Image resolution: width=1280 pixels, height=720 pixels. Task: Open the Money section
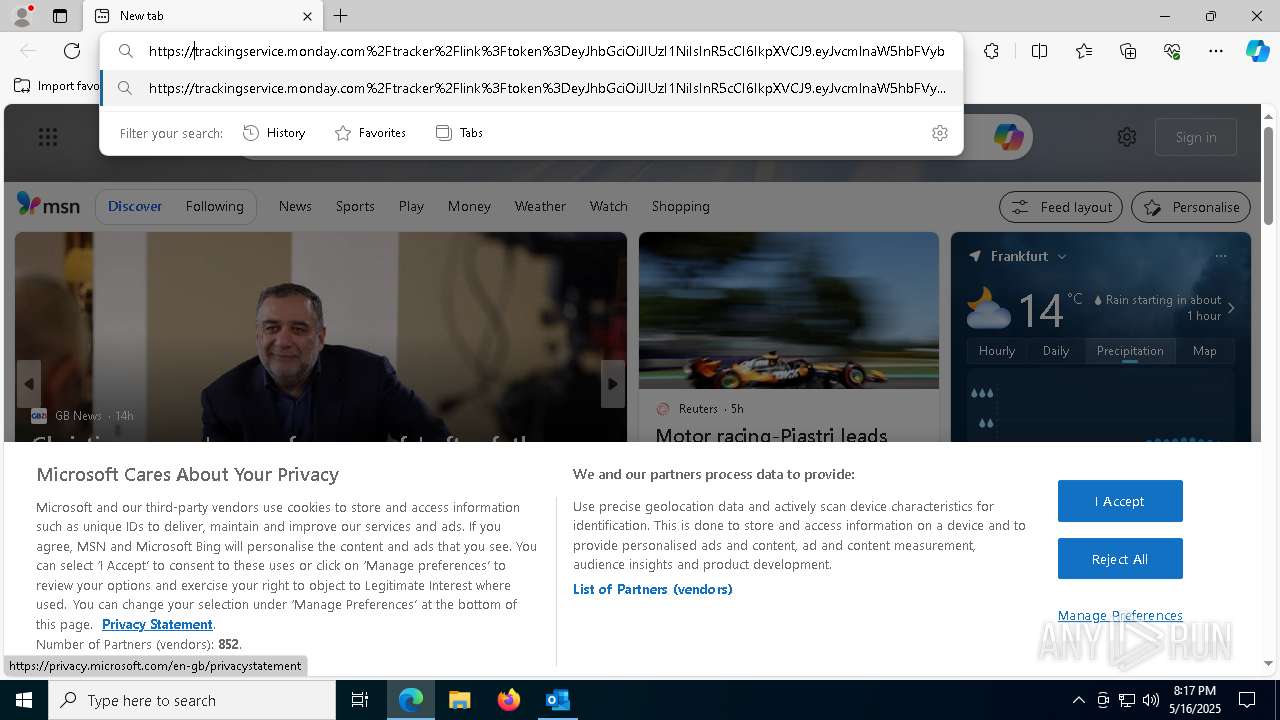(x=469, y=206)
